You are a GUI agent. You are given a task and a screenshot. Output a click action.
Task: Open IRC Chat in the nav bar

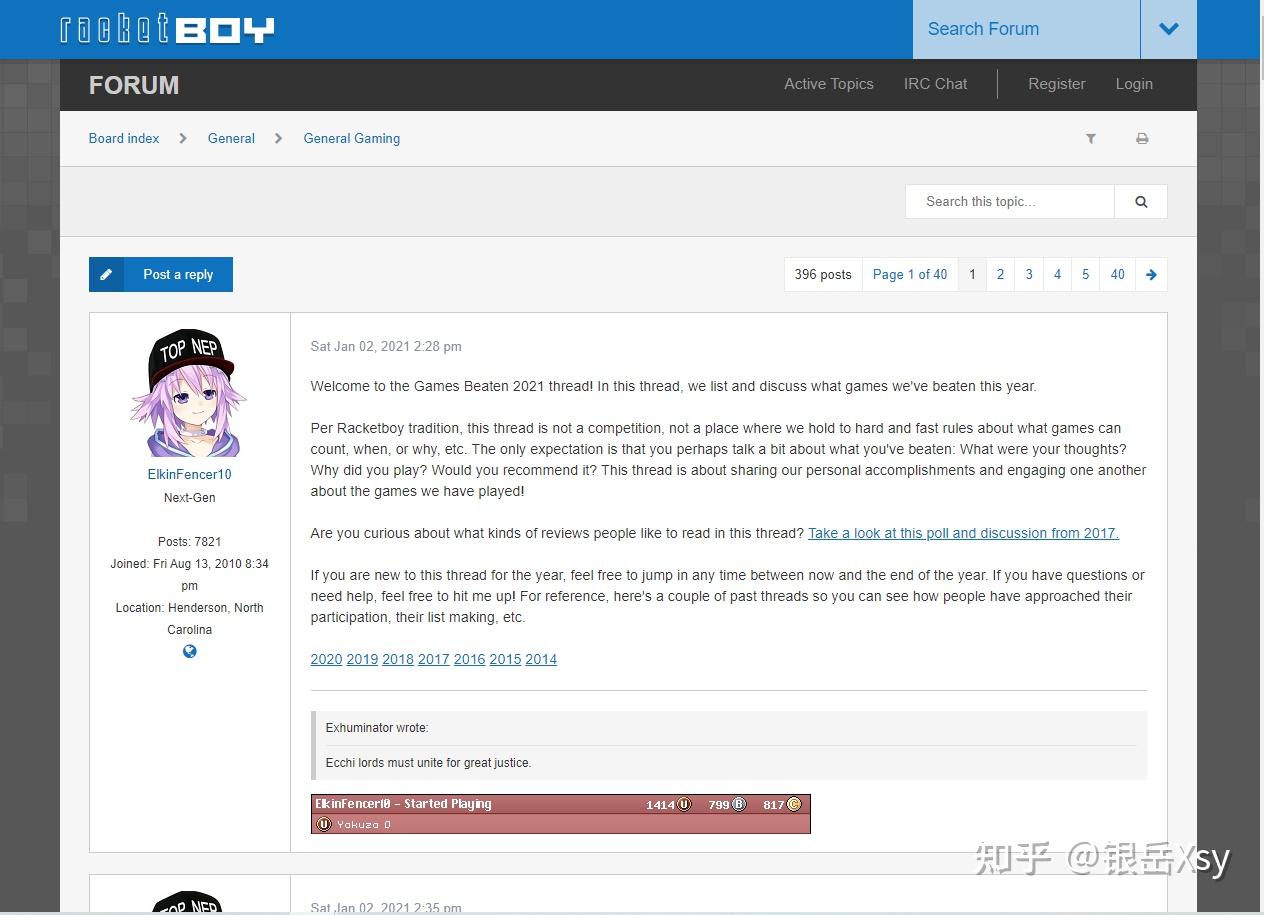click(x=935, y=84)
